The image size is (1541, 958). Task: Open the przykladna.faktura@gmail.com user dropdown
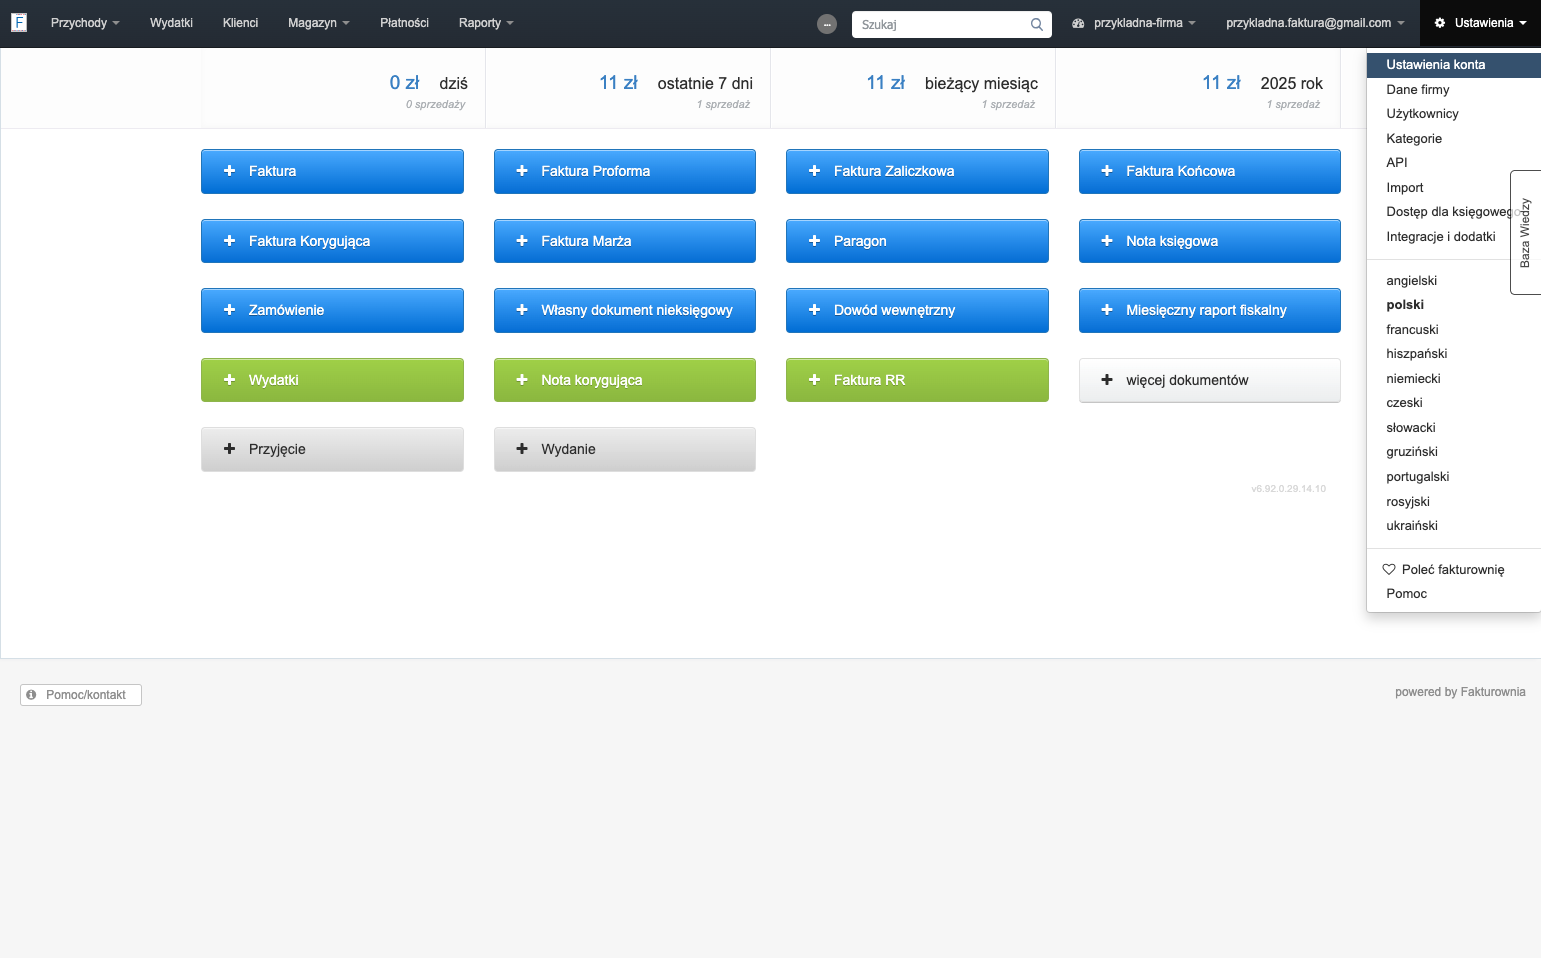coord(1315,23)
